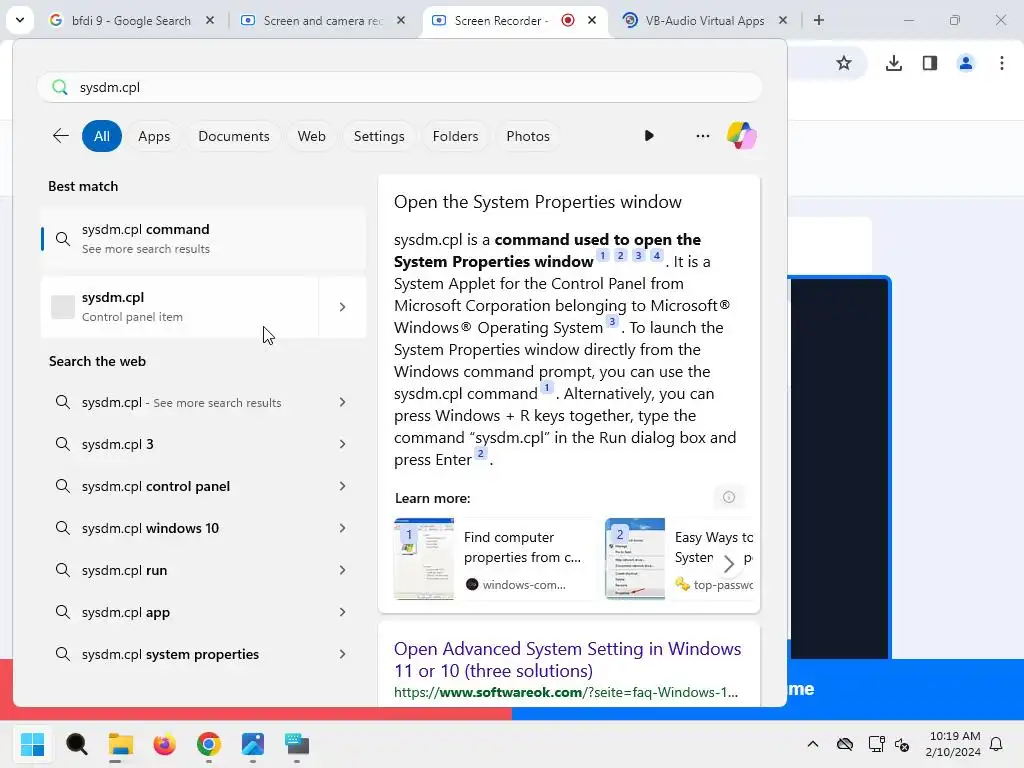Expand 'sysdm.cpl 3' suggestion arrow
Screen dimensions: 1024x768
(342, 444)
